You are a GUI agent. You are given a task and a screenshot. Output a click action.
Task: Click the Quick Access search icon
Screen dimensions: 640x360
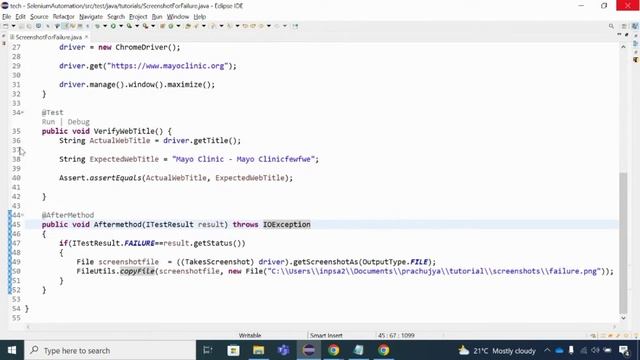pos(611,26)
